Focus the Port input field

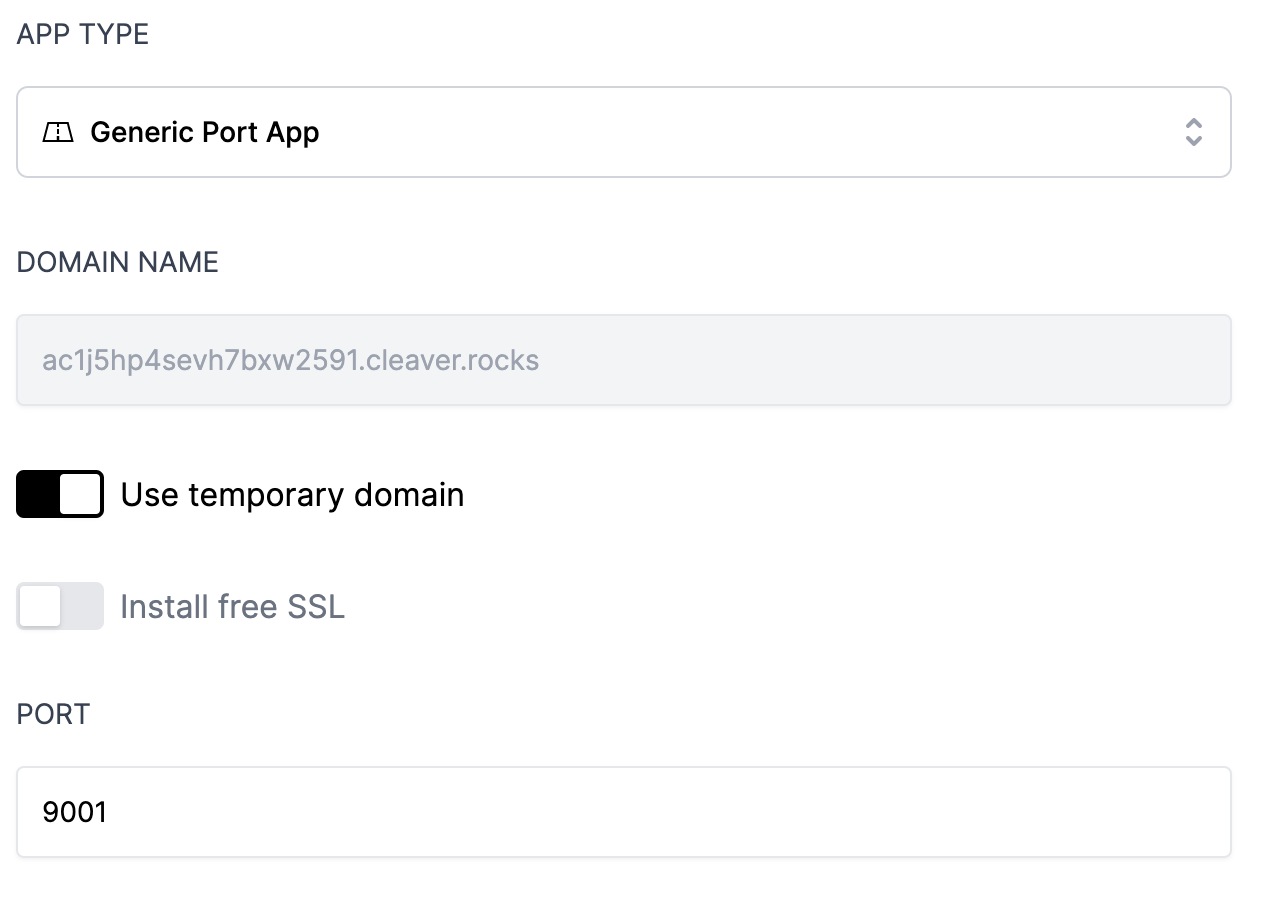[x=623, y=812]
